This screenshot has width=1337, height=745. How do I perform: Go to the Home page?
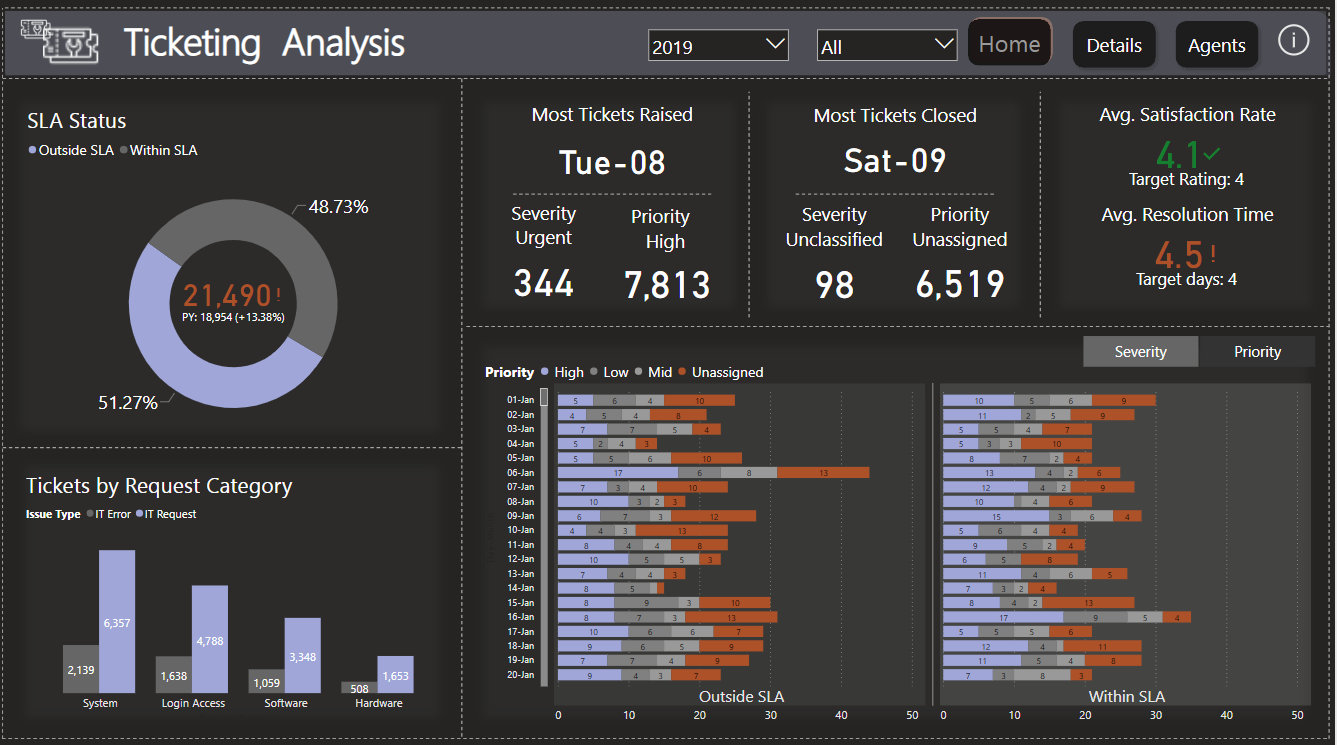[x=1009, y=44]
